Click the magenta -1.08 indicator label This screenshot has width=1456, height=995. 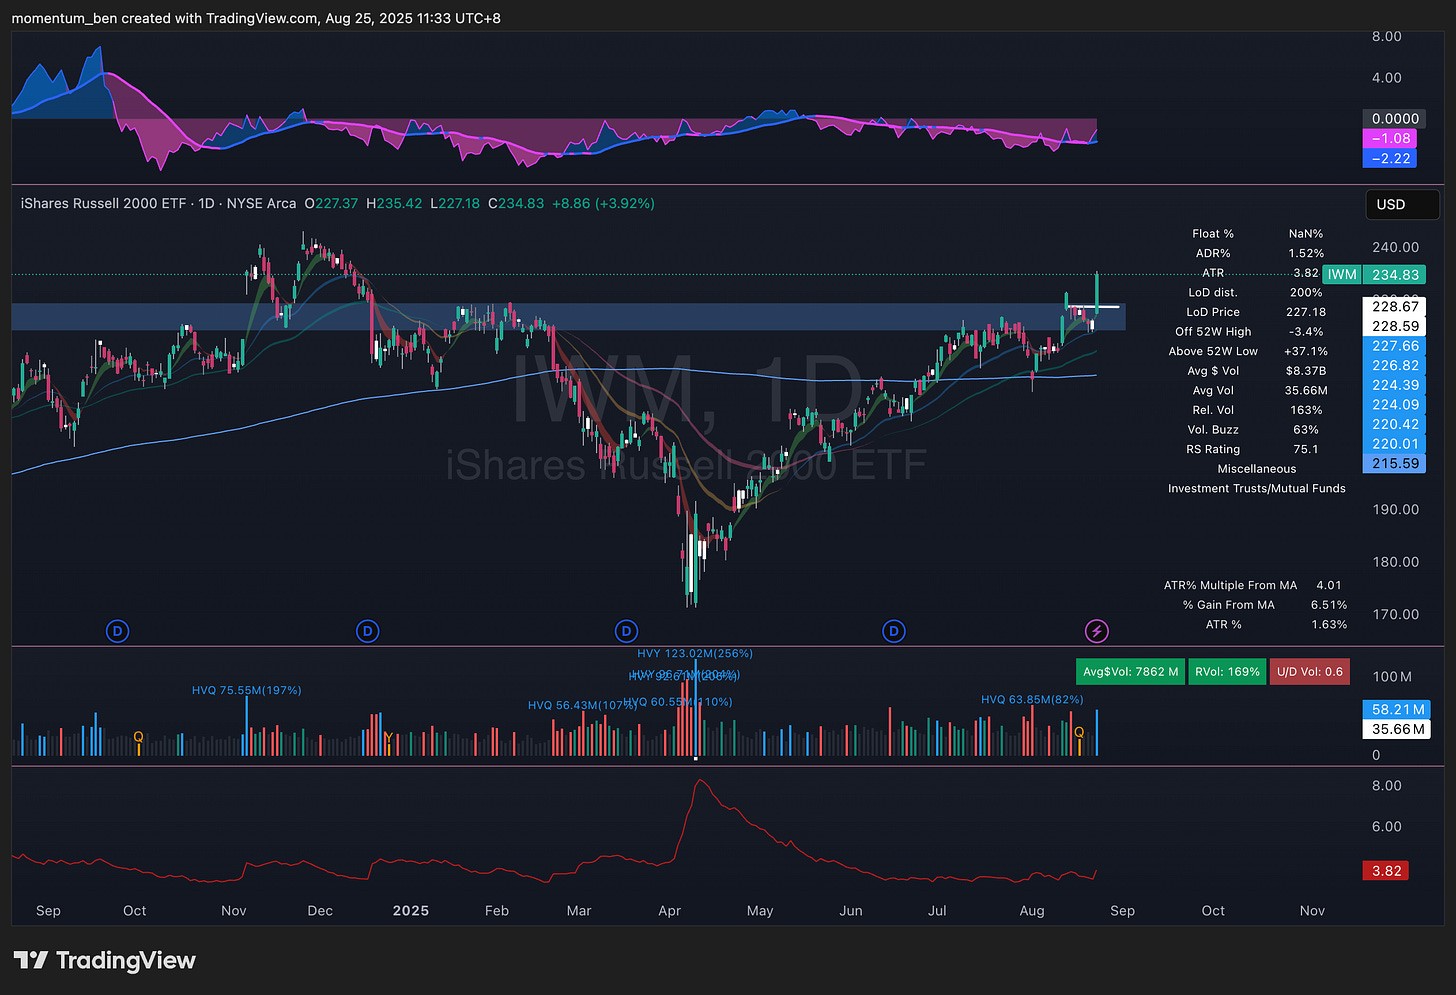point(1391,138)
